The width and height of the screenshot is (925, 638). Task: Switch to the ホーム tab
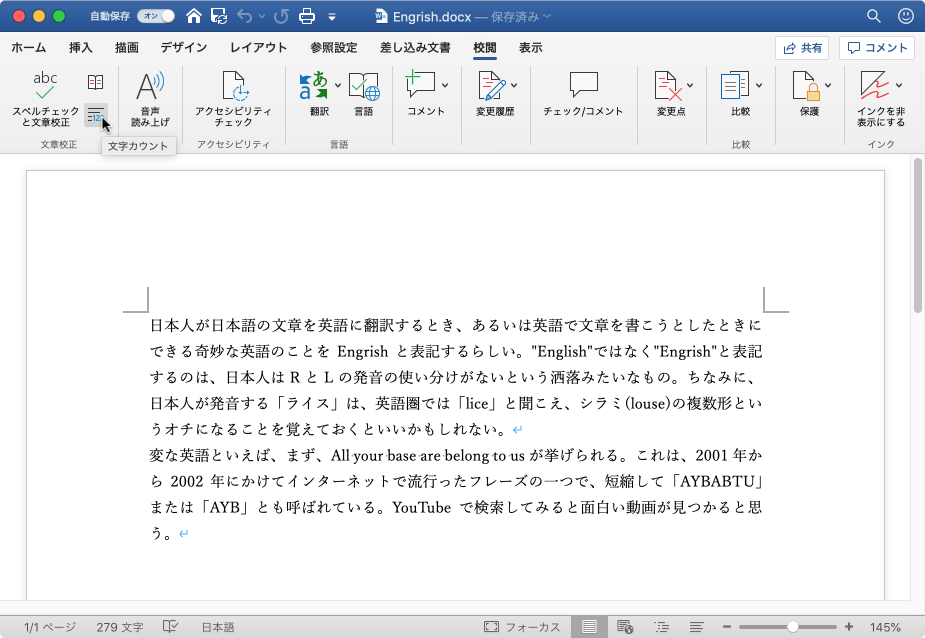point(29,48)
